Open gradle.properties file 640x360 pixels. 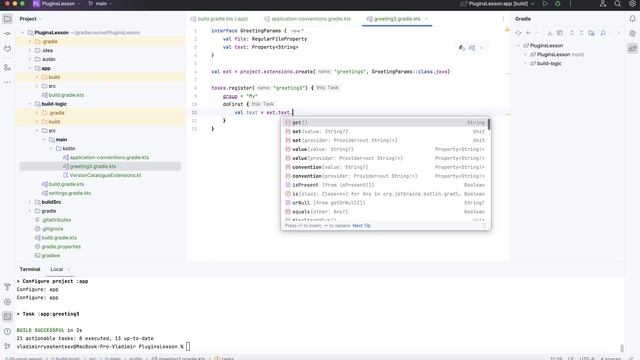pyautogui.click(x=61, y=247)
